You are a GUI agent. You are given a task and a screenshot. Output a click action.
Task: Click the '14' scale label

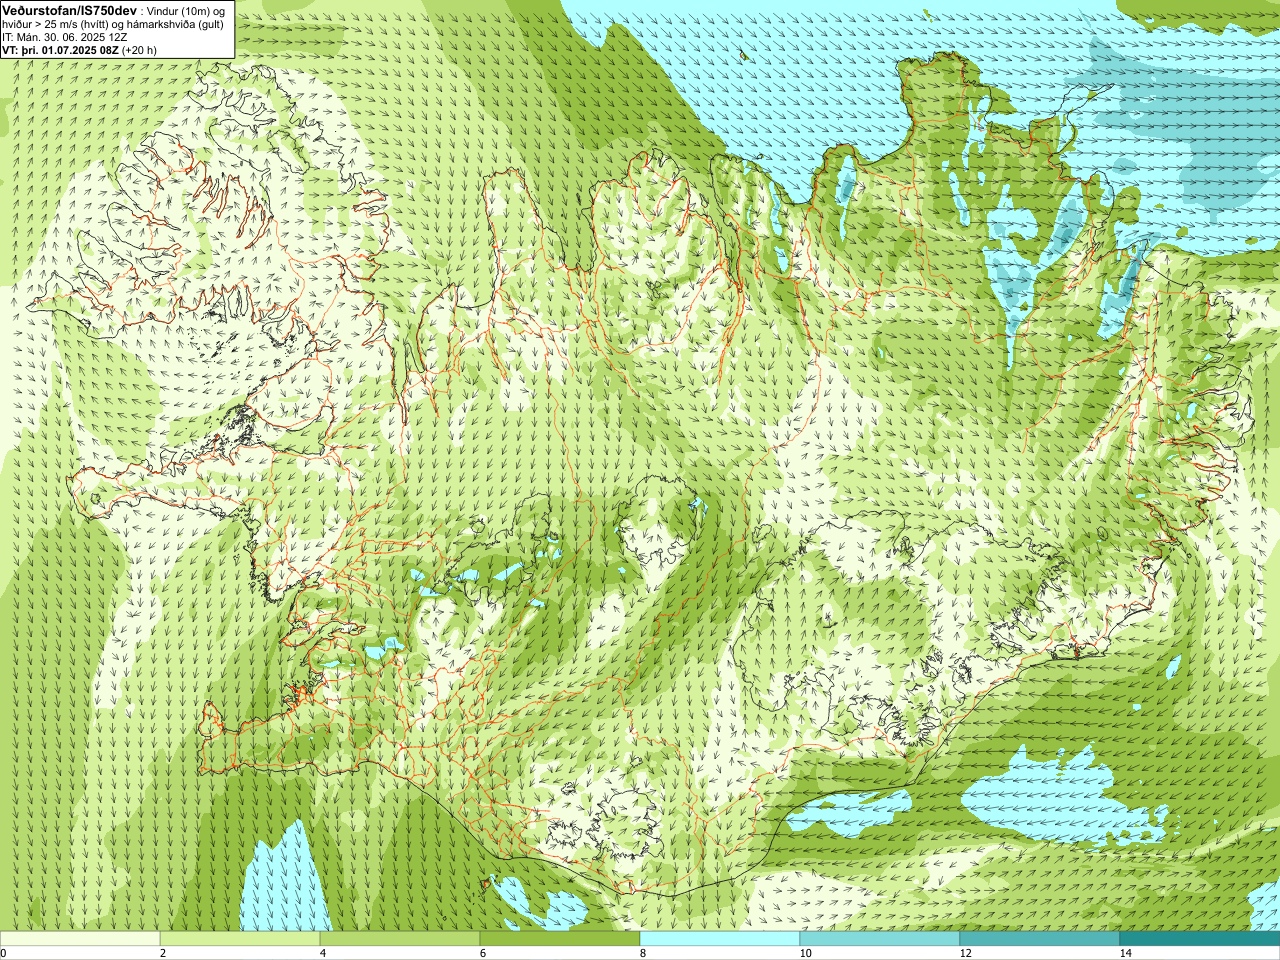pos(1125,953)
